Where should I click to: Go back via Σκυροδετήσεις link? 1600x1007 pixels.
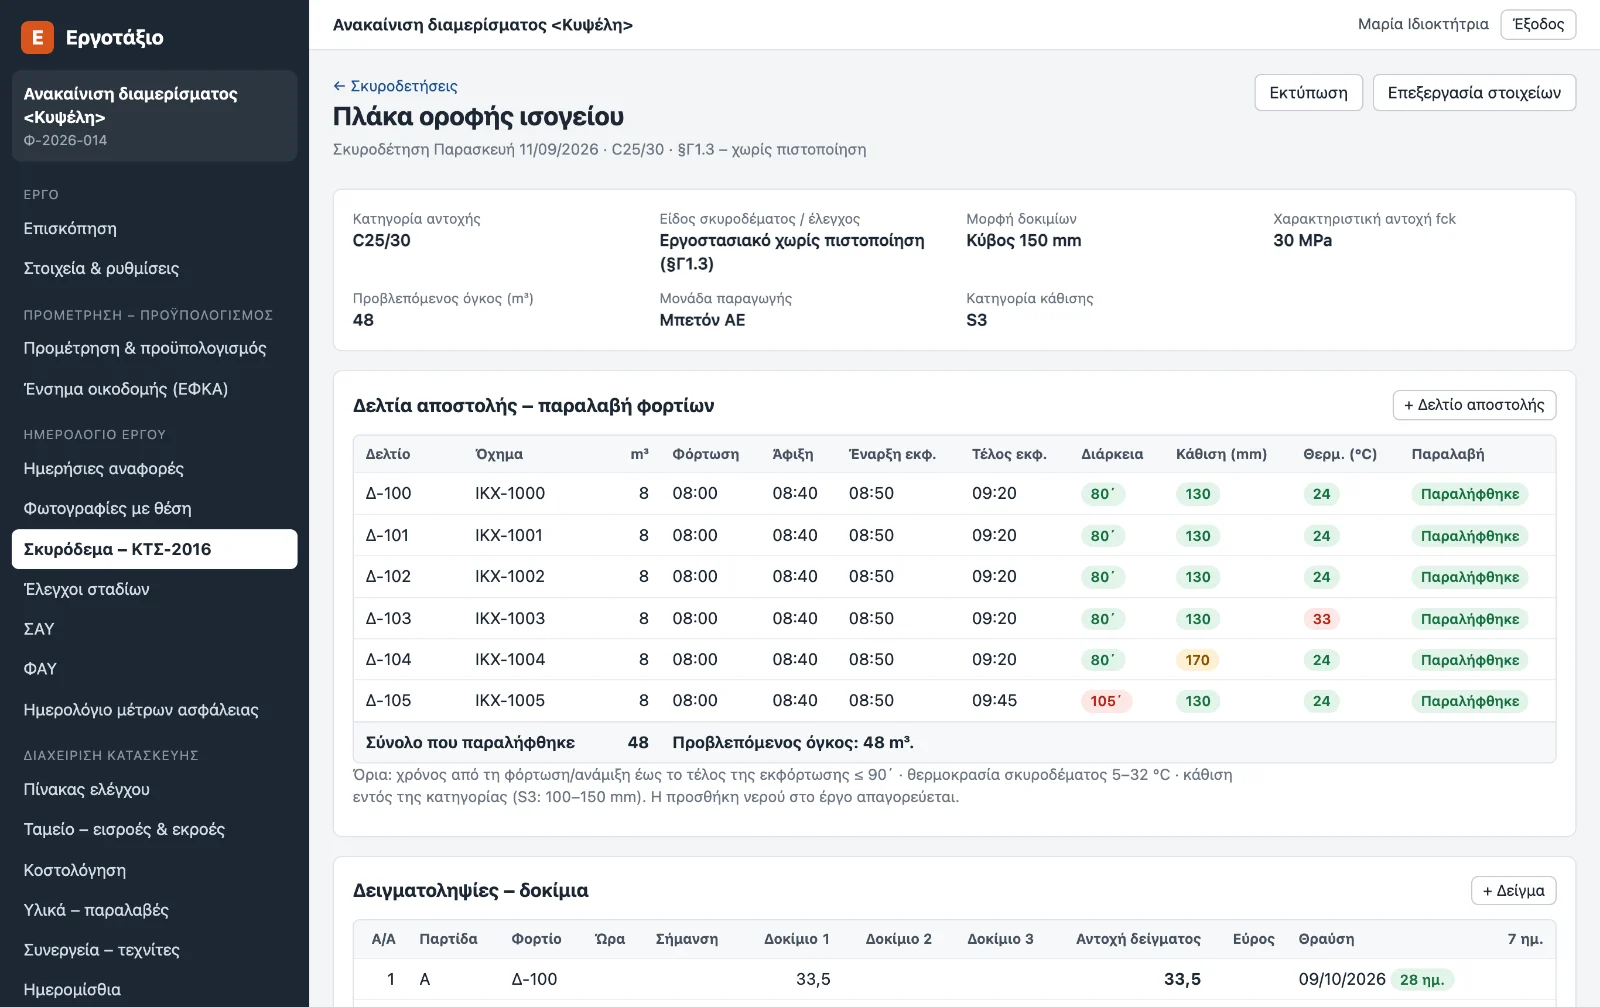click(395, 86)
